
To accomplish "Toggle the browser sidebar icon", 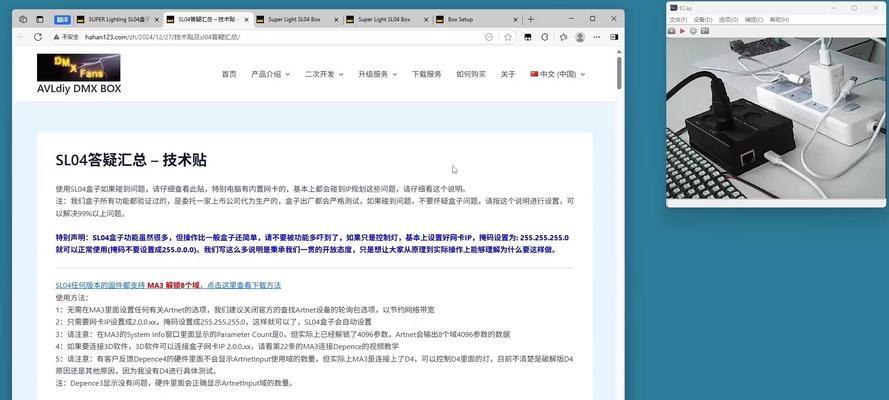I will pyautogui.click(x=614, y=37).
